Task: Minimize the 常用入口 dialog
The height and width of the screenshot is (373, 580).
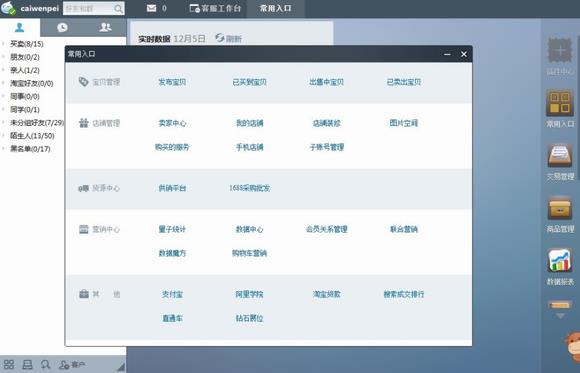Action: click(447, 54)
